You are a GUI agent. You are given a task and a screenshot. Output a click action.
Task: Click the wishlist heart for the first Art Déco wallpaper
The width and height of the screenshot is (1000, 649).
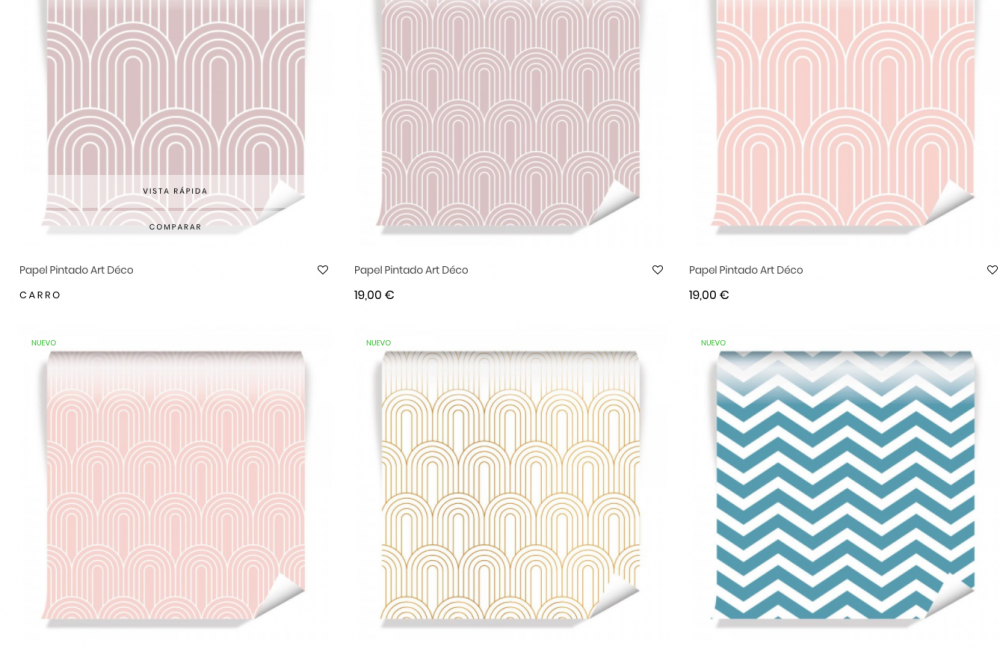pyautogui.click(x=323, y=270)
